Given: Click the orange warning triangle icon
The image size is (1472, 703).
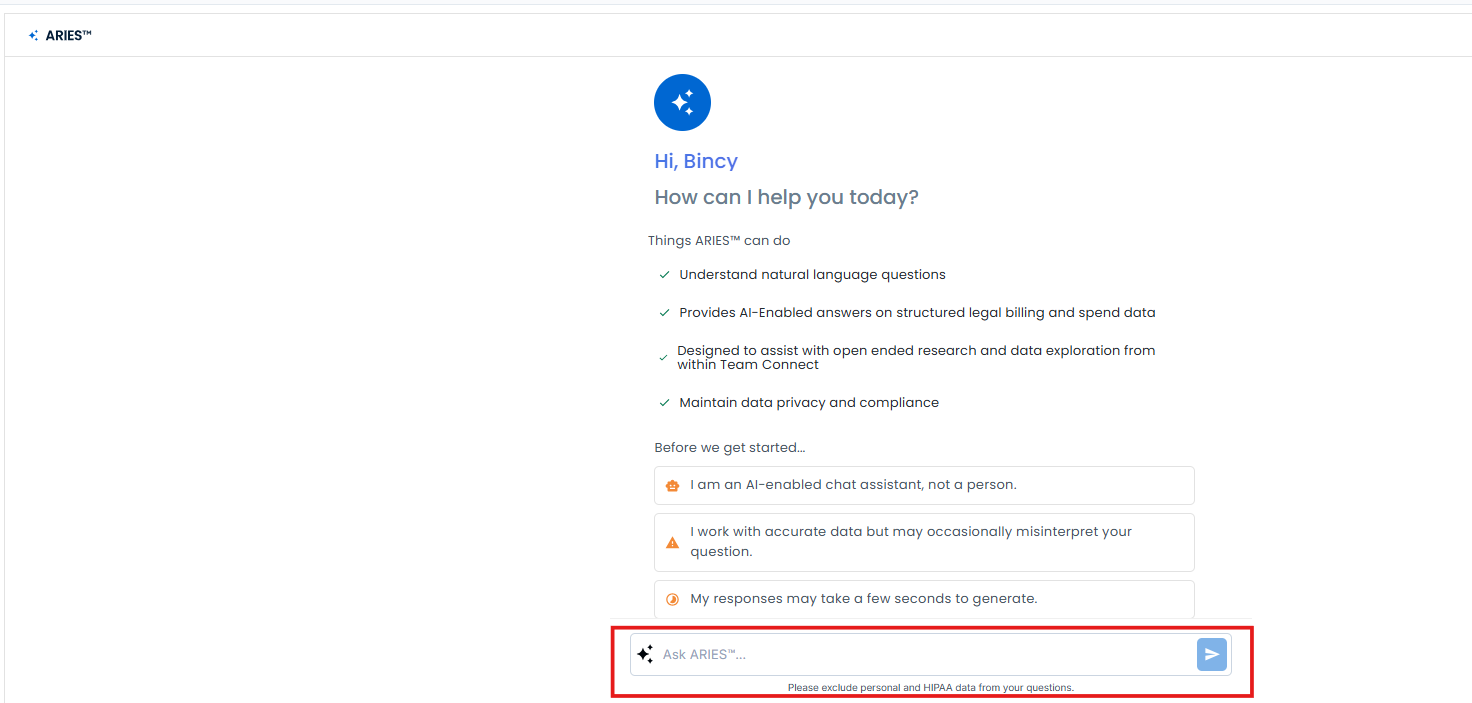Looking at the screenshot, I should 672,543.
